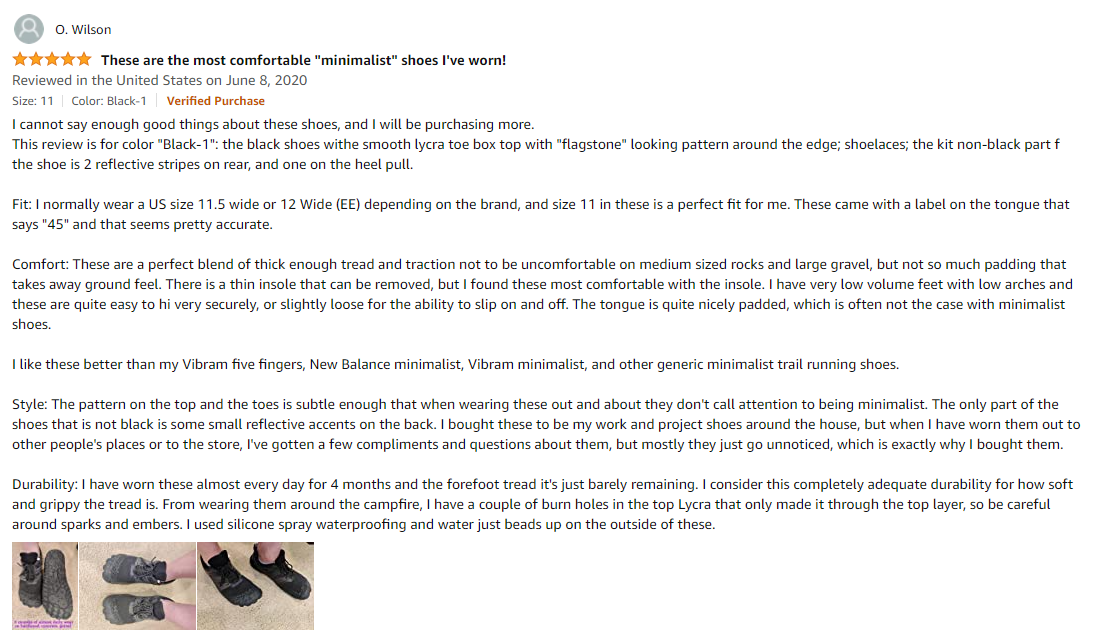Click the Vibram five fingers comparison sentence
This screenshot has width=1094, height=643.
point(455,364)
